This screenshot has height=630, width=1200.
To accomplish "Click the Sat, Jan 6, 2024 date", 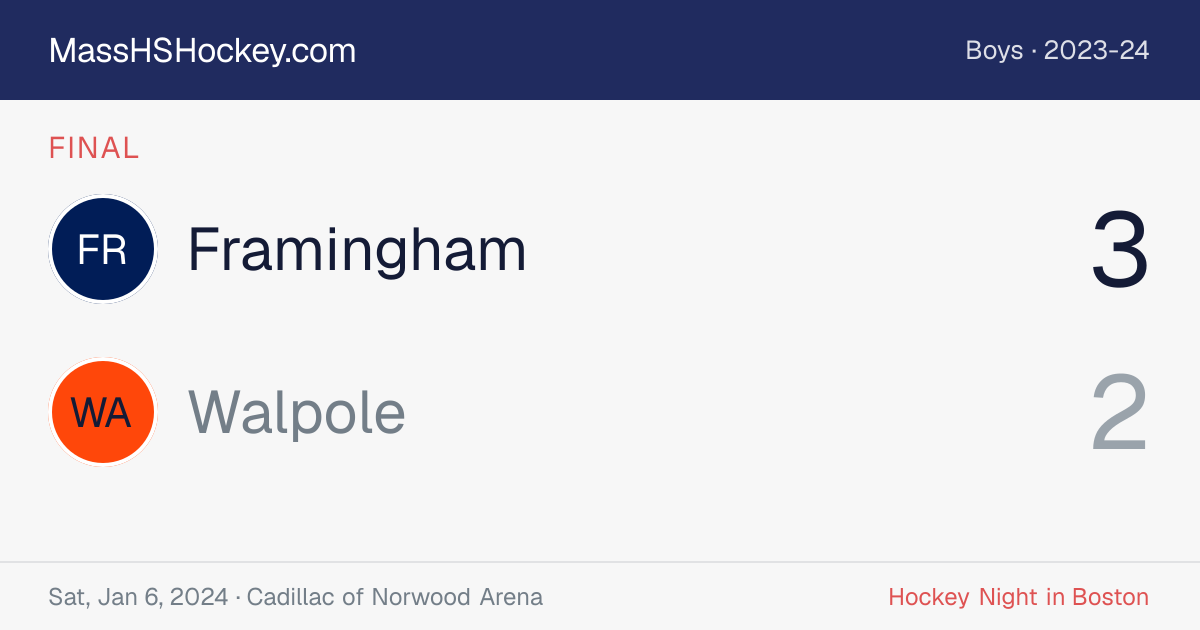I will point(138,597).
